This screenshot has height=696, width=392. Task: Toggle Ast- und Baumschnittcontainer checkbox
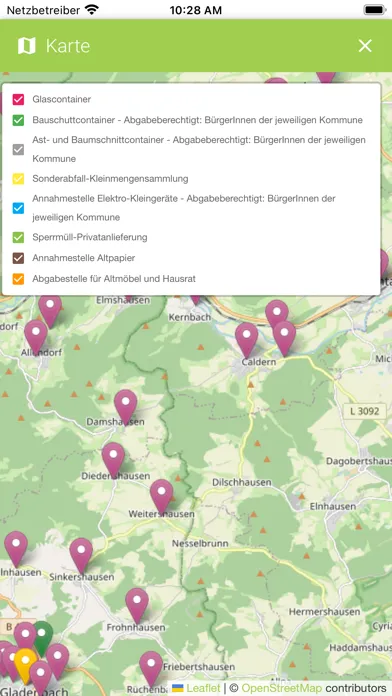pos(18,150)
